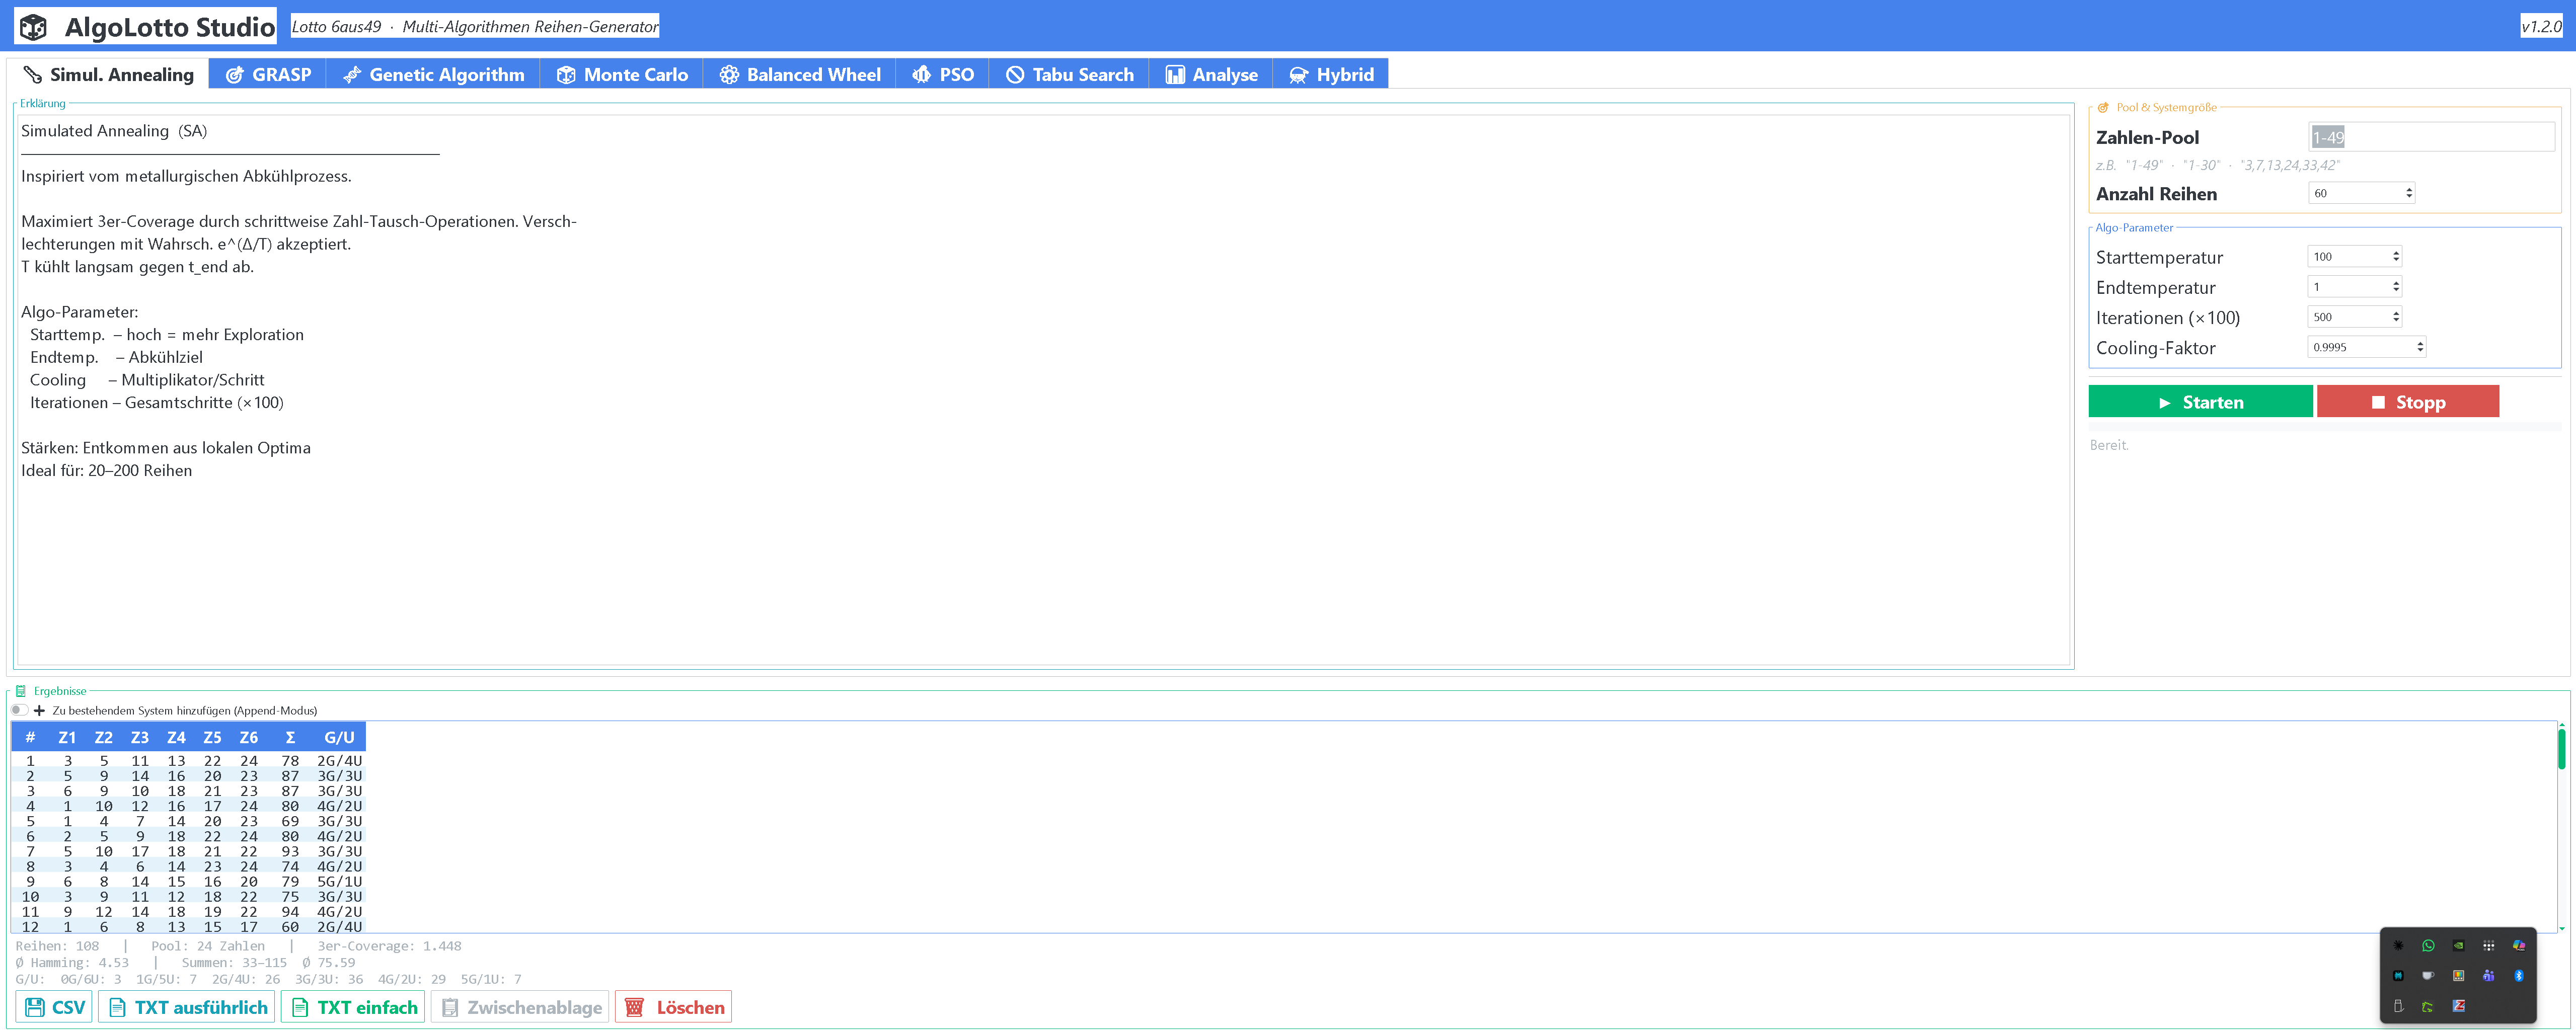Adjust the Cooling-Faktor spinner arrows
Viewport: 2576px width, 1030px height.
point(2420,347)
